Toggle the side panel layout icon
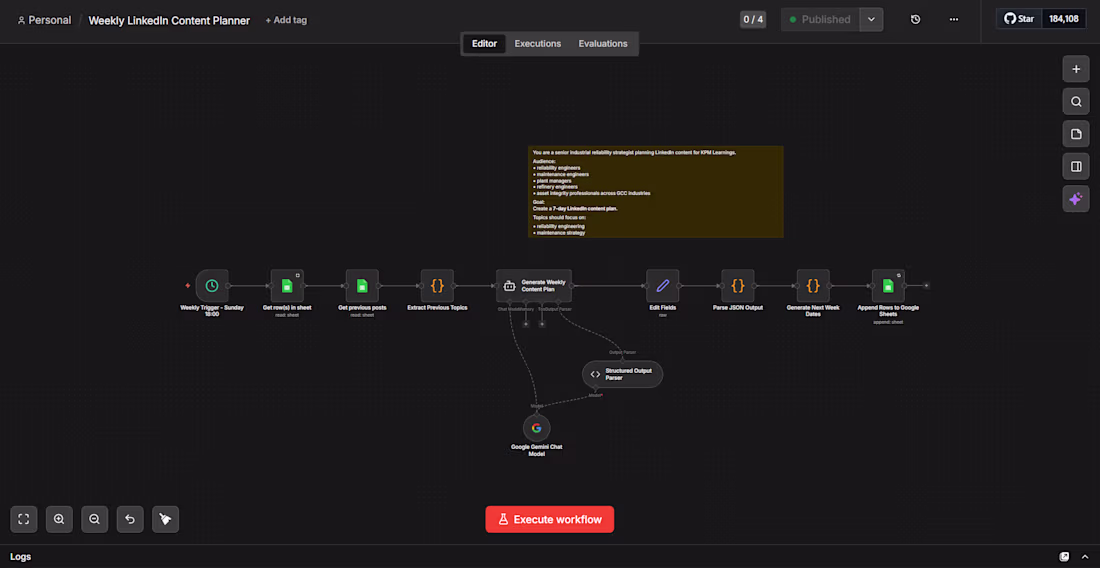Screen dimensions: 1100x568 (x=1075, y=166)
